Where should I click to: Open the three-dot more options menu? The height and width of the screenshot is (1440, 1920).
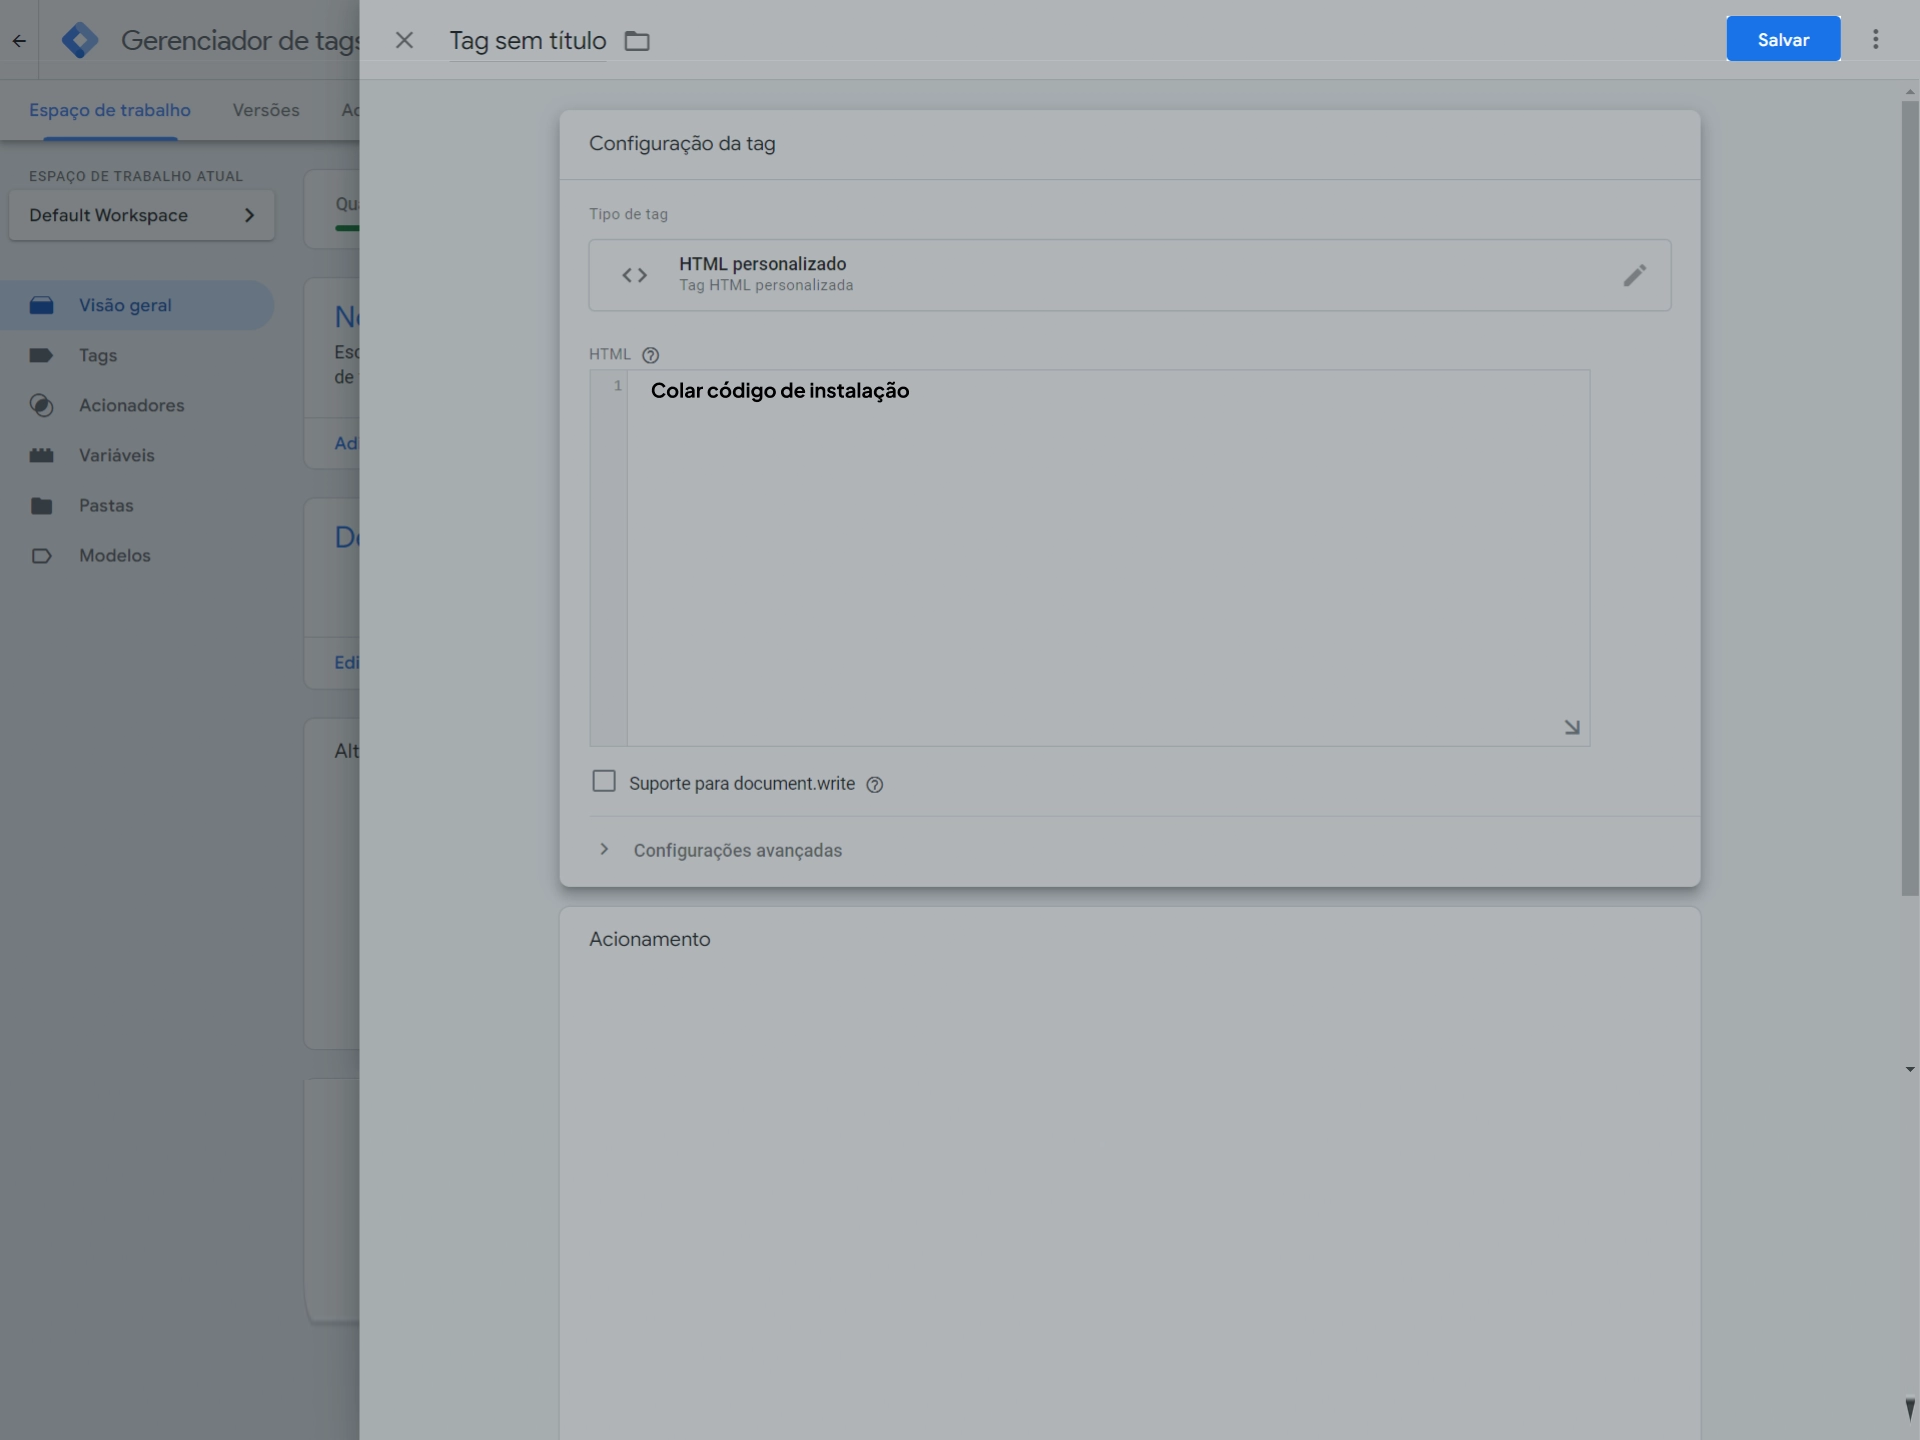click(x=1875, y=39)
